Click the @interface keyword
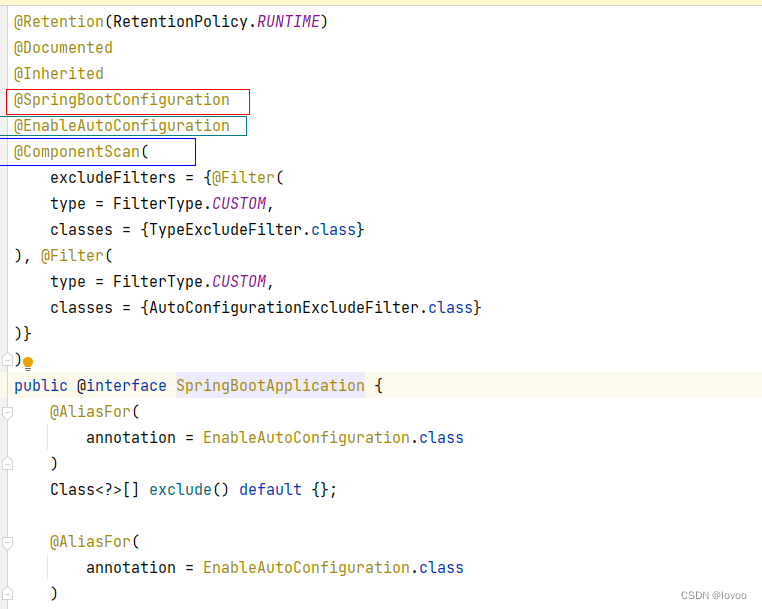 121,386
